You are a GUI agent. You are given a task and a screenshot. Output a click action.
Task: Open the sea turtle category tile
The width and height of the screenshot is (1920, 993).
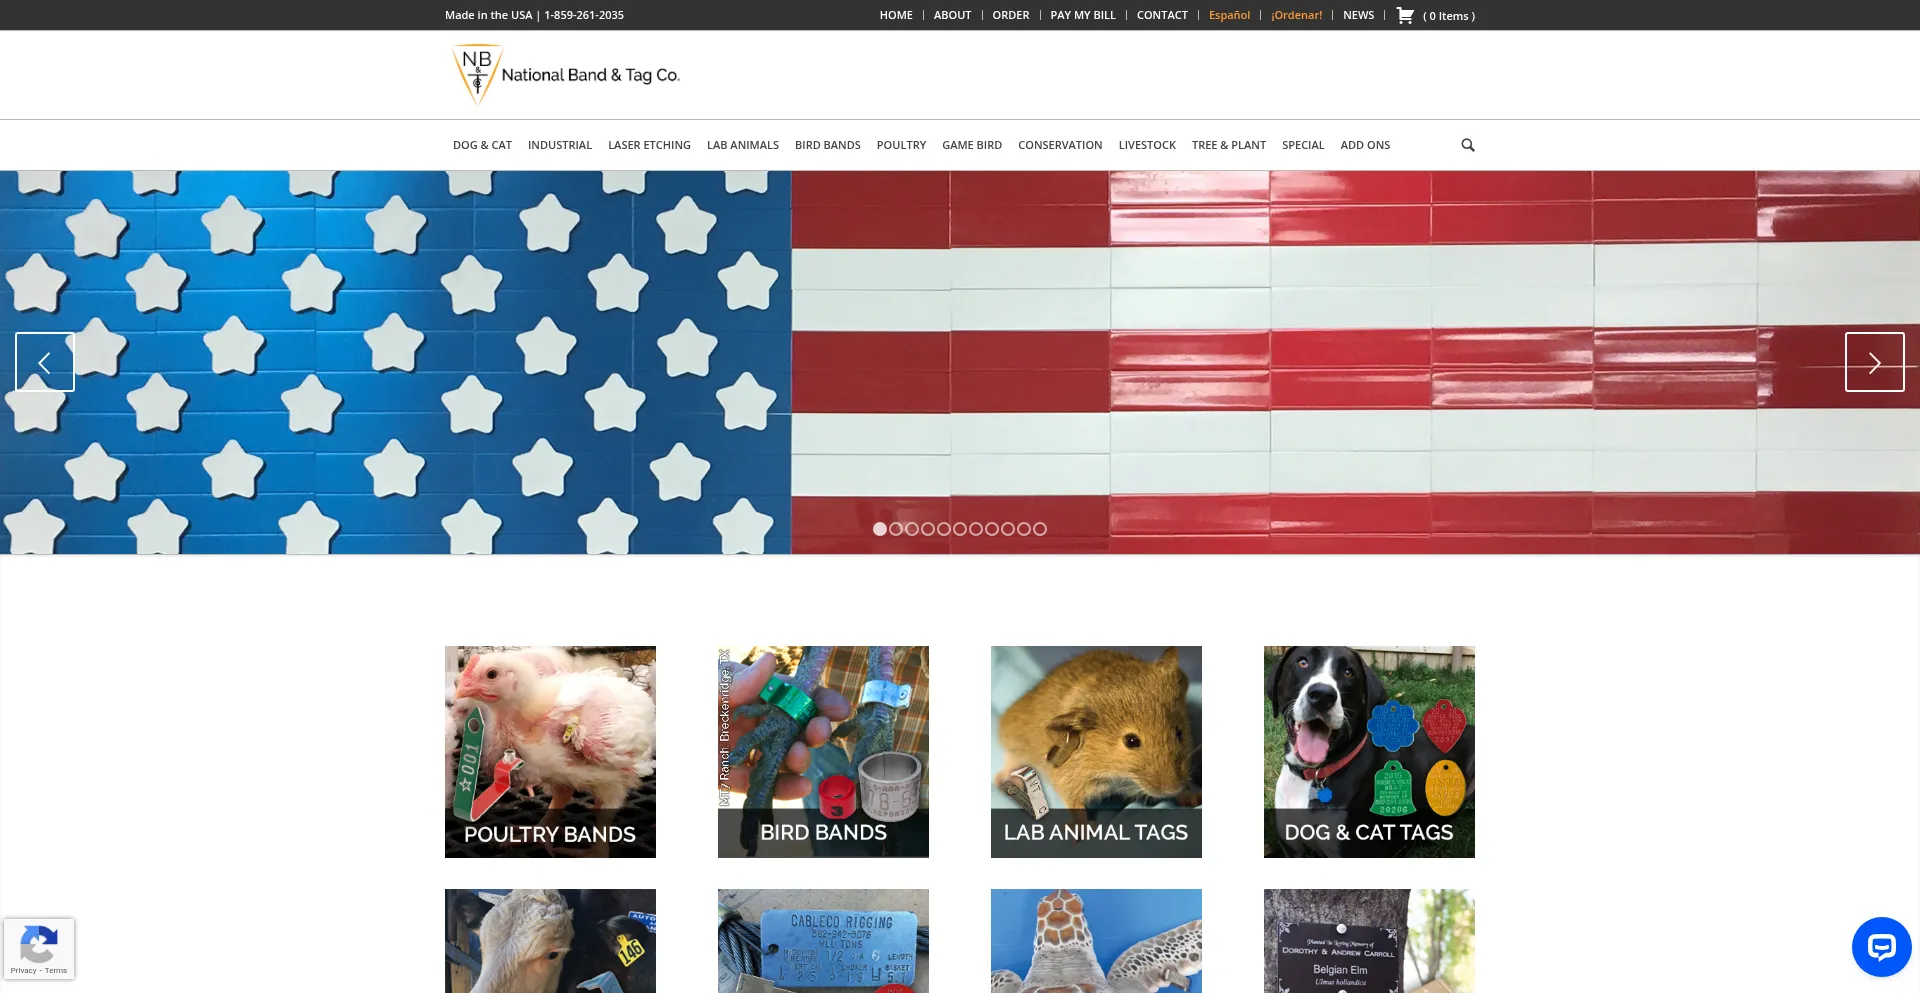tap(1096, 941)
